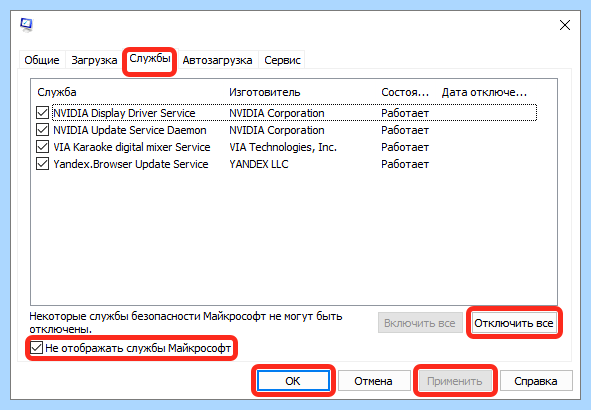
Task: Click Работает status in NVIDIA Update Service row
Action: 405,130
